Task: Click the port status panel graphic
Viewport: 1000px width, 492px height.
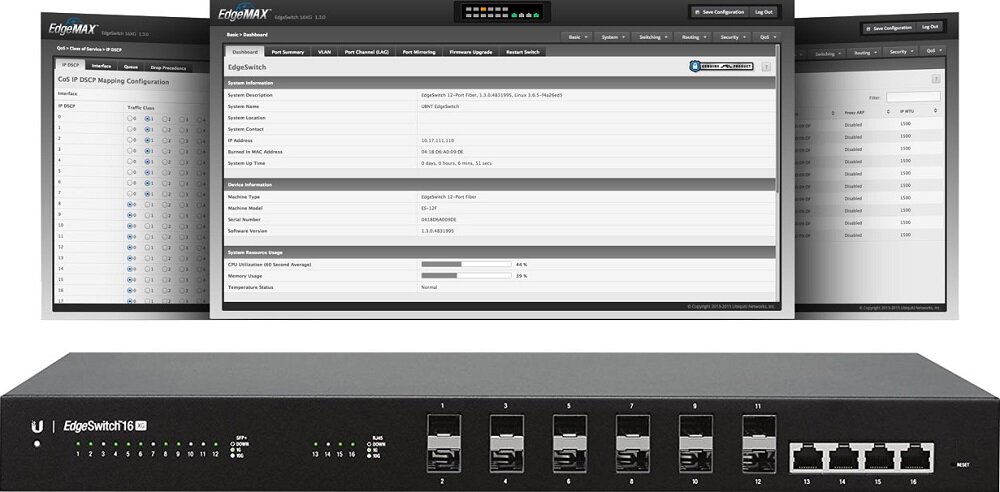Action: pos(501,12)
